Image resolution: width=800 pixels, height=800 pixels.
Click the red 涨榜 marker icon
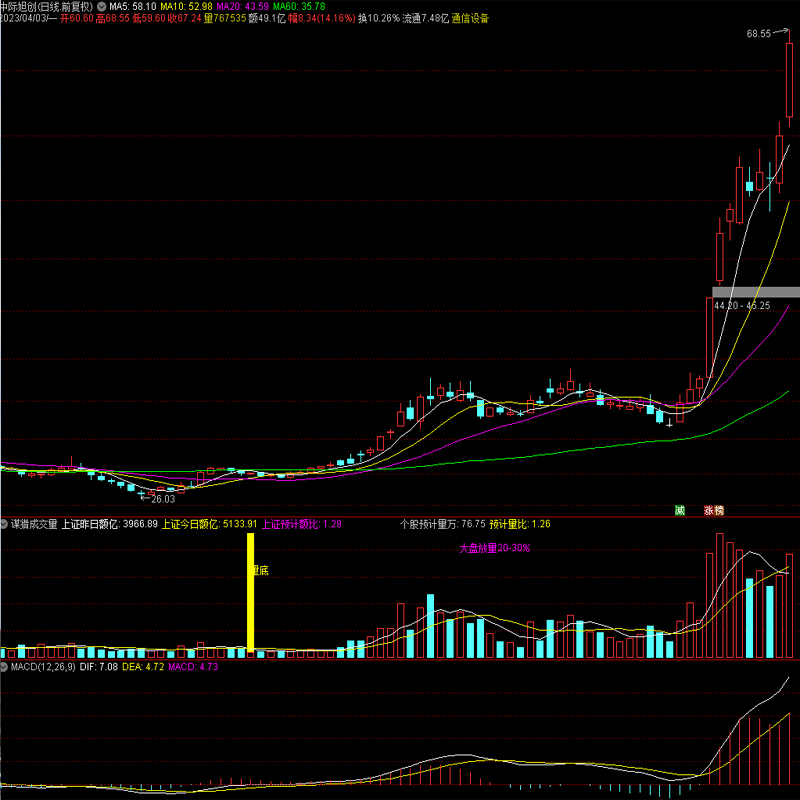tap(713, 510)
